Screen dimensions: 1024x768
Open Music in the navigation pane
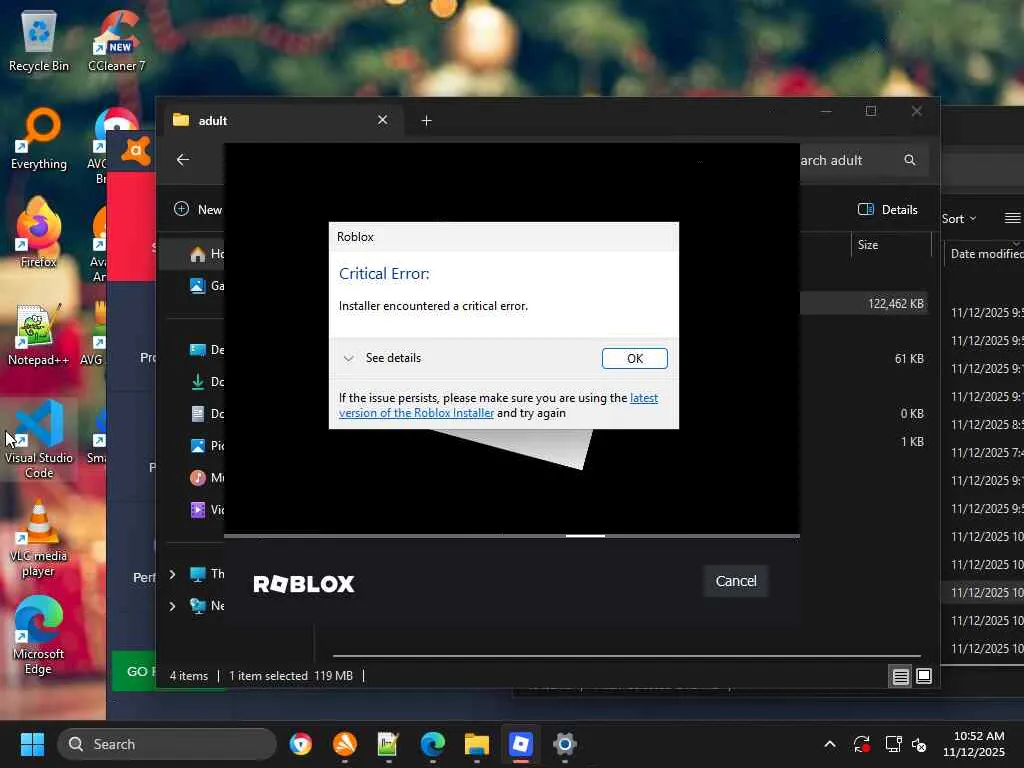coord(206,477)
